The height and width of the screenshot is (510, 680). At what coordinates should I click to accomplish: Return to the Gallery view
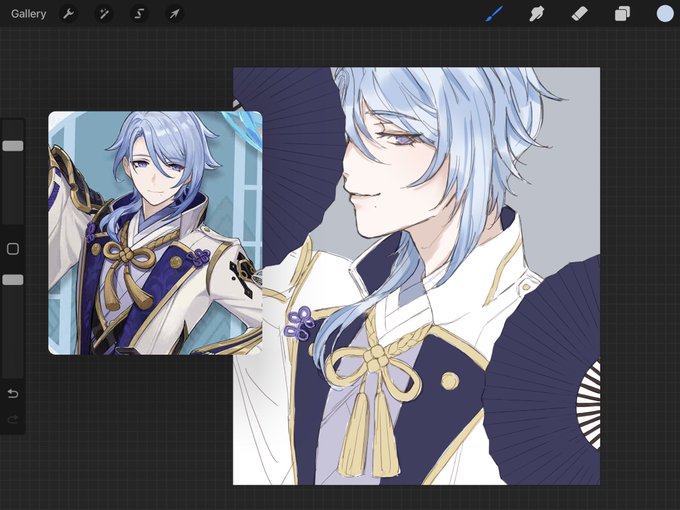[x=29, y=14]
